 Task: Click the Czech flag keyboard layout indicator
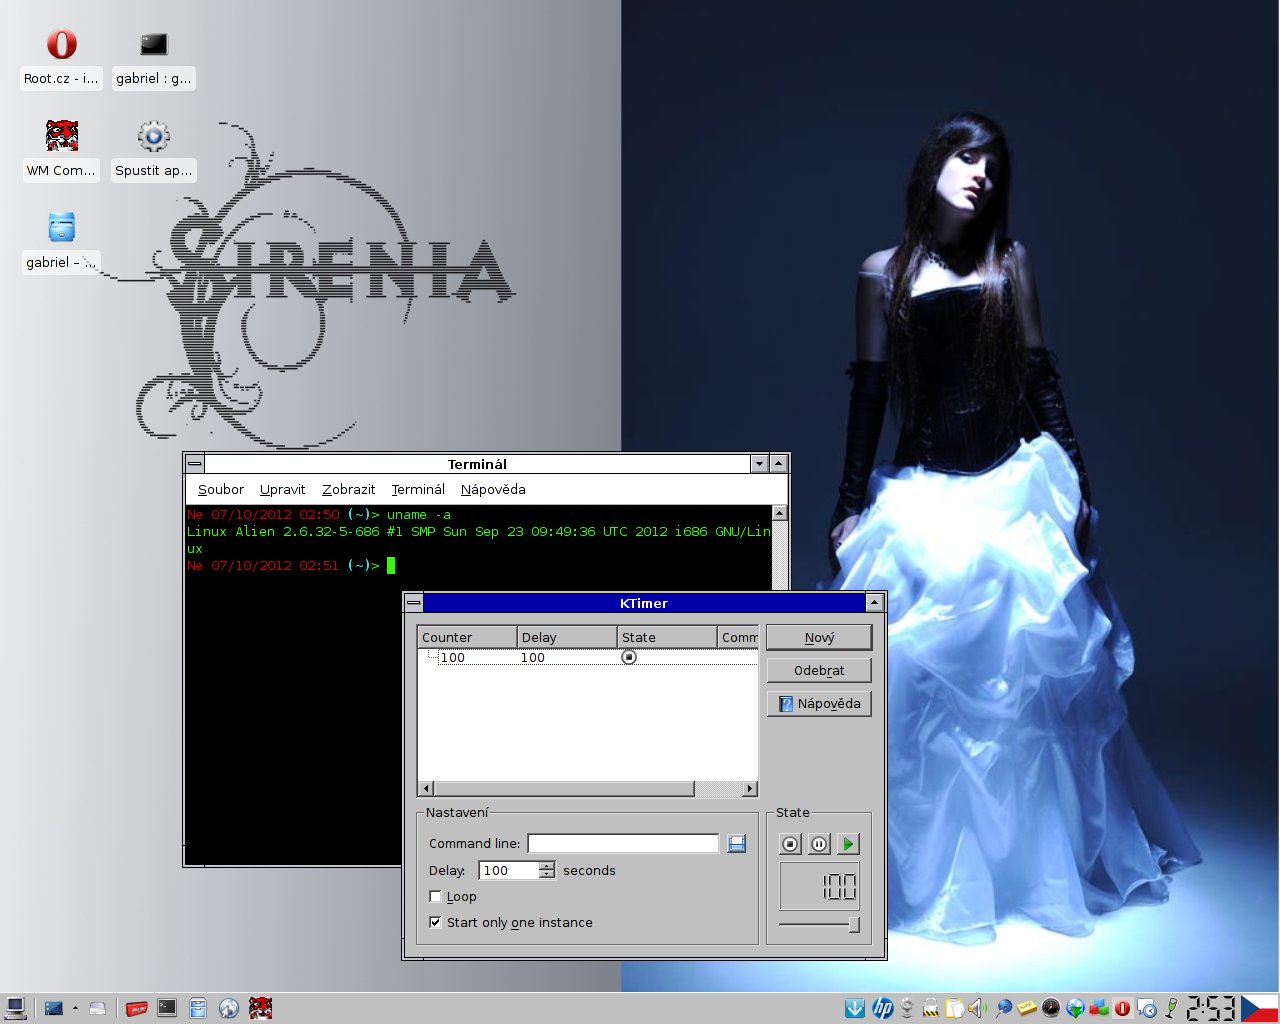pos(1259,1008)
